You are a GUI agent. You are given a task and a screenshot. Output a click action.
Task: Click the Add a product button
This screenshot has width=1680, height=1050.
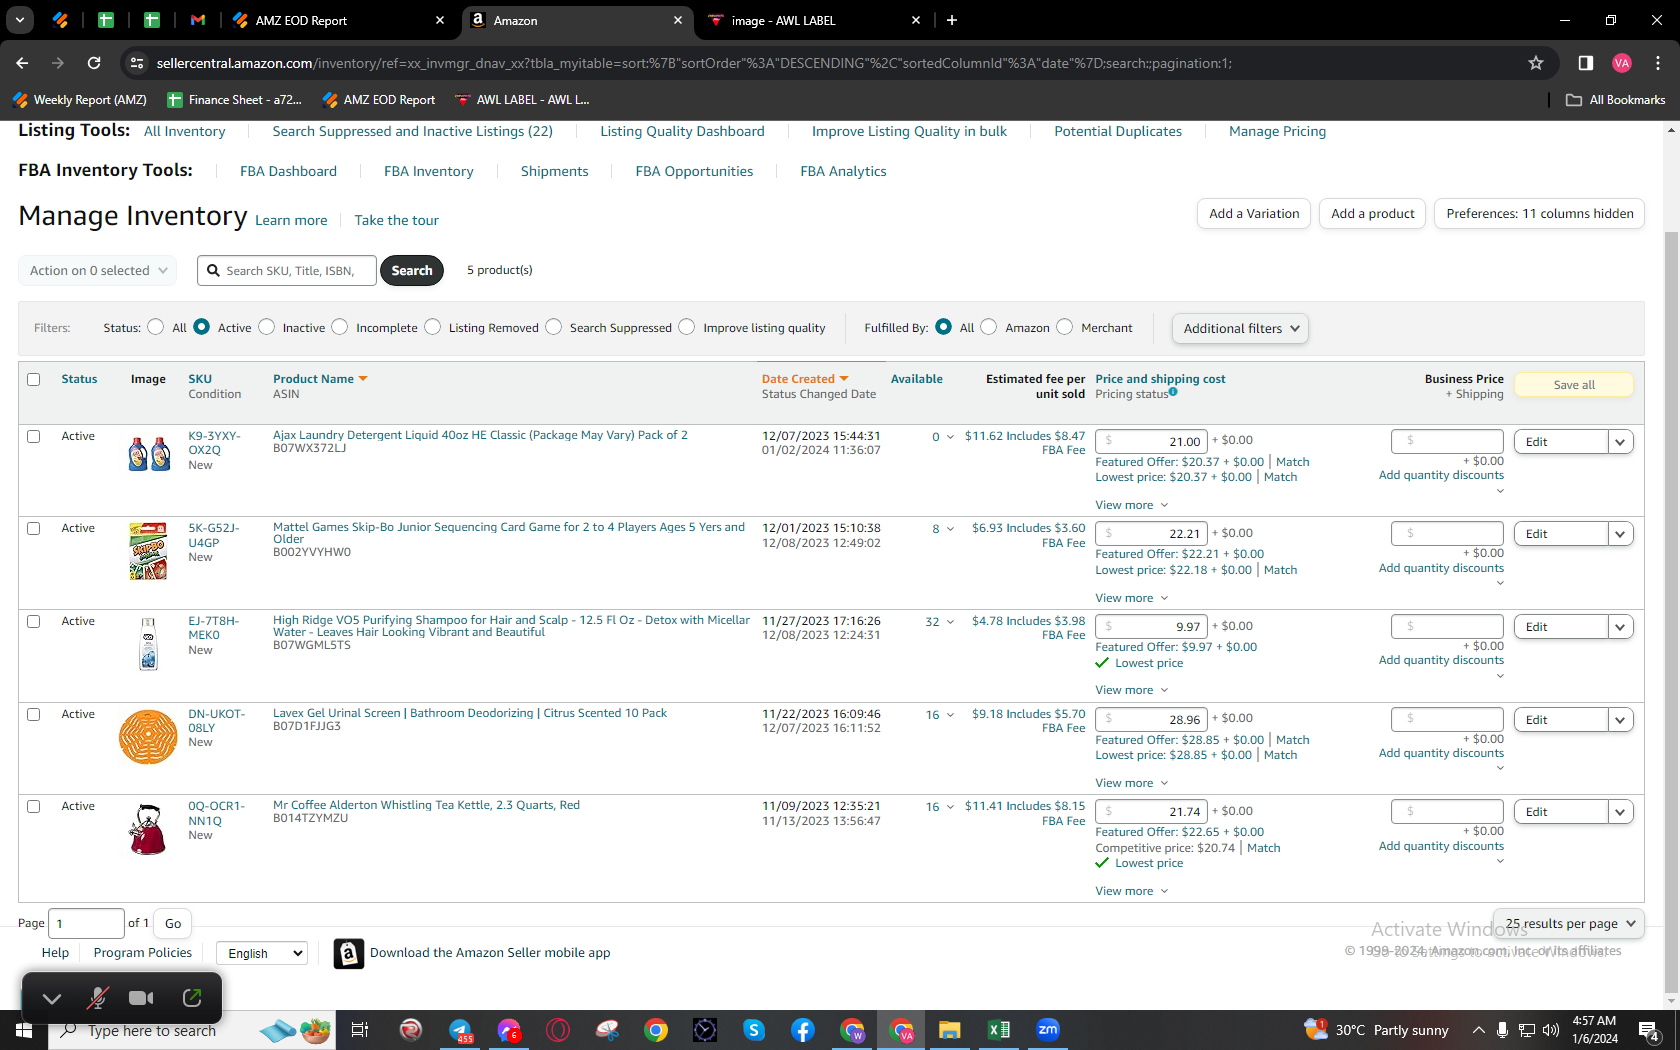pos(1372,214)
